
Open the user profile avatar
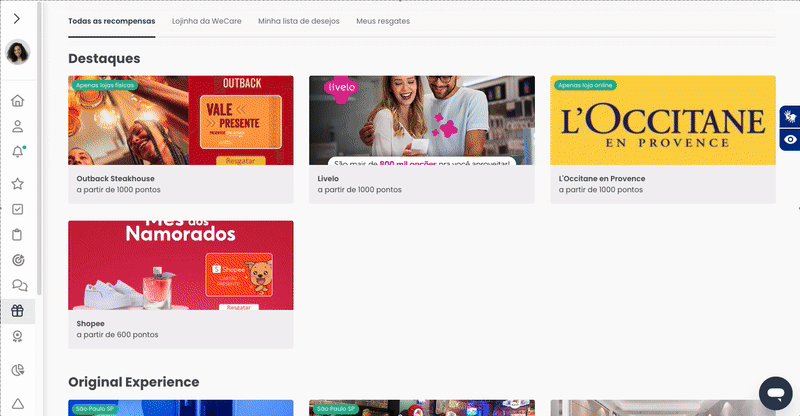(x=18, y=52)
